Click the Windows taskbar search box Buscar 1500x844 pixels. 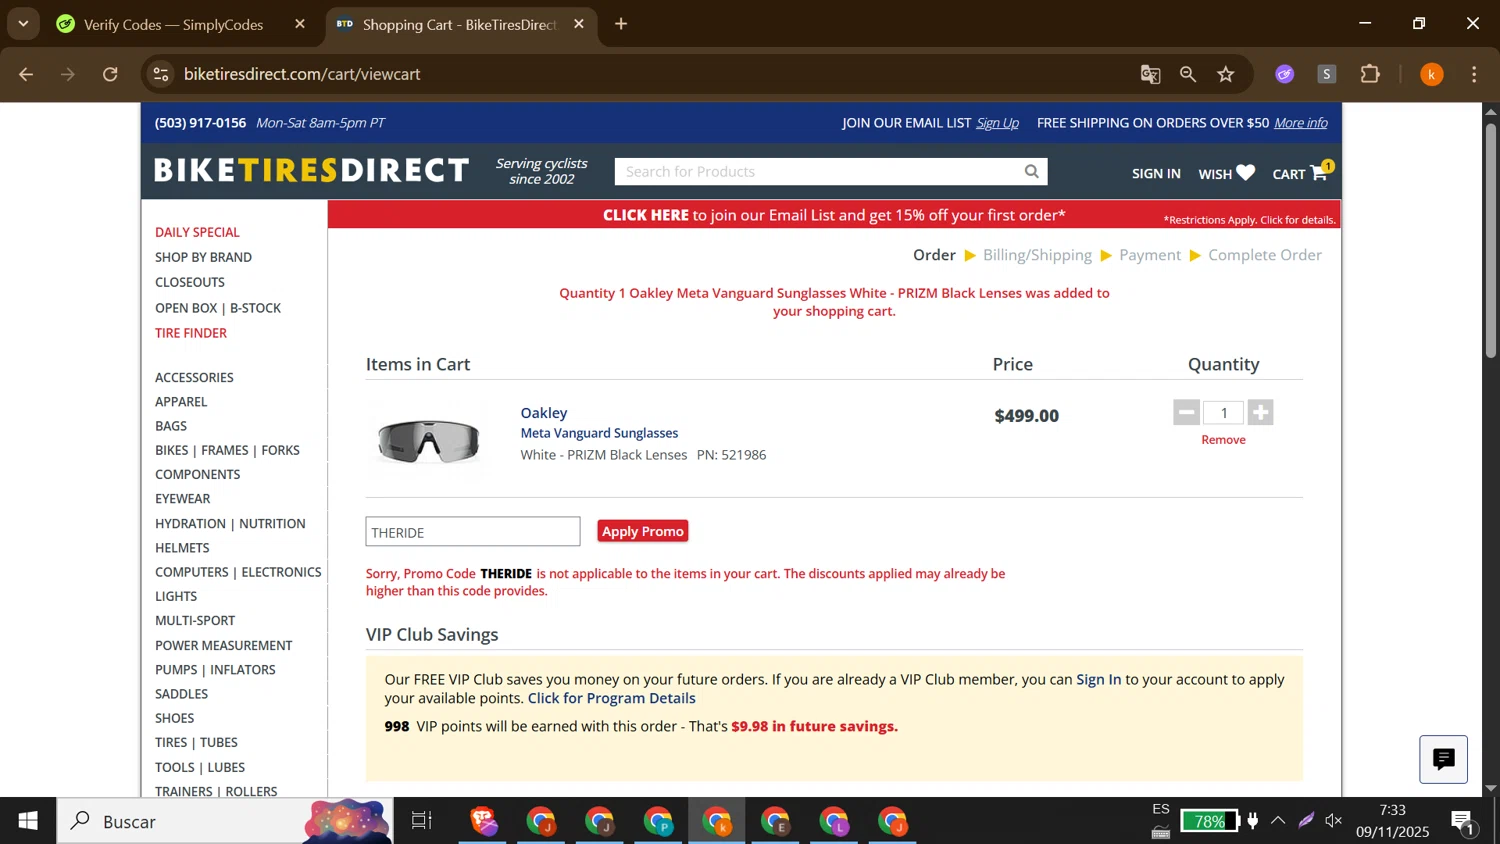click(224, 821)
